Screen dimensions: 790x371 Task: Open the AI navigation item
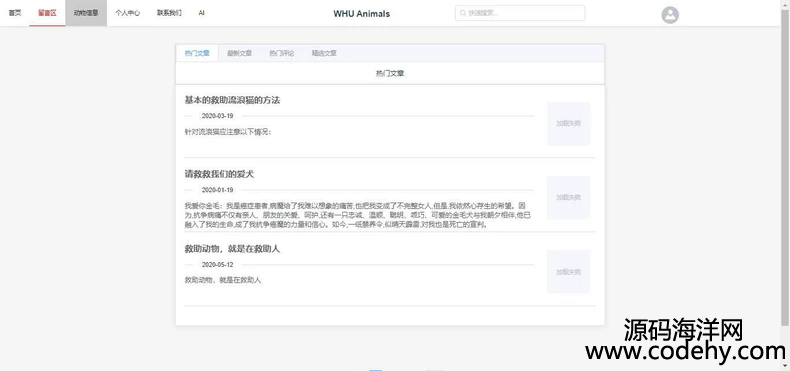pos(202,13)
